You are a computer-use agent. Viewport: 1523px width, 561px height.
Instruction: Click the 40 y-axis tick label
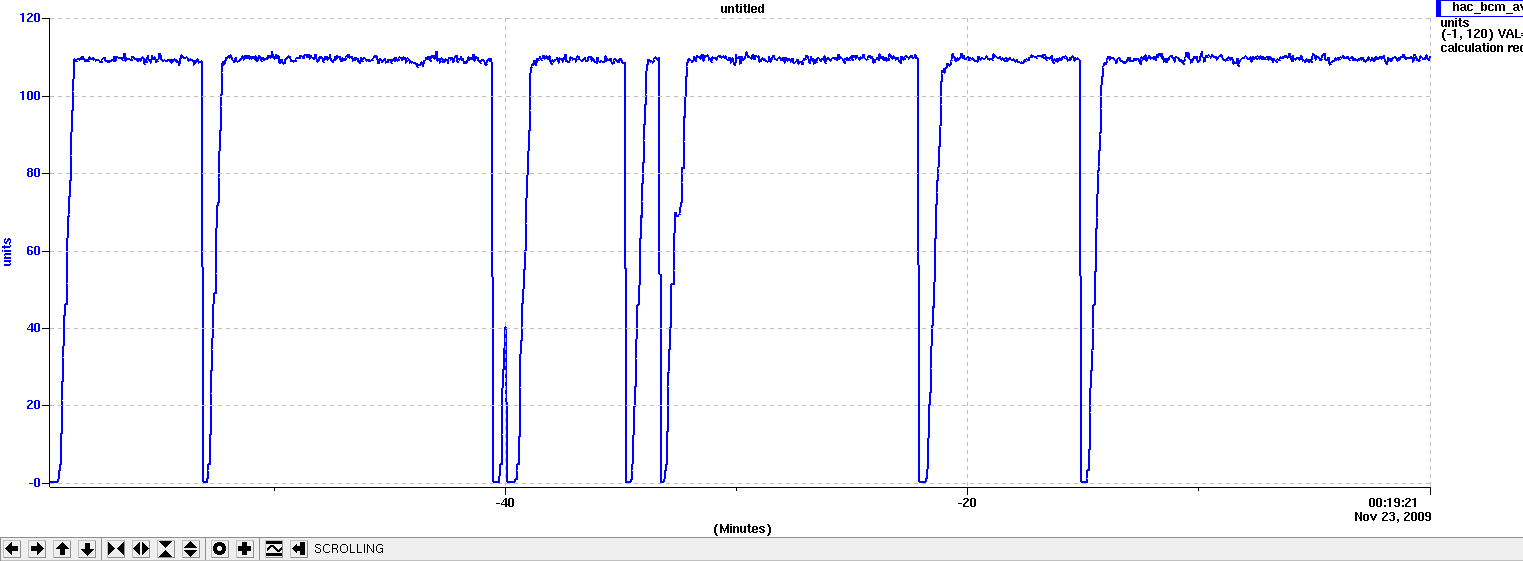(34, 328)
